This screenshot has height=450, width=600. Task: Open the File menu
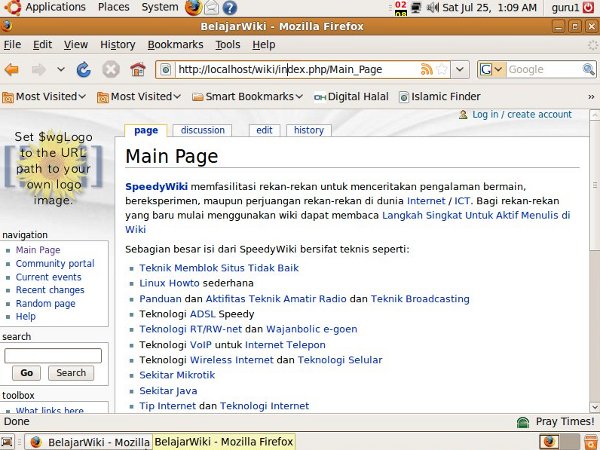click(x=12, y=45)
